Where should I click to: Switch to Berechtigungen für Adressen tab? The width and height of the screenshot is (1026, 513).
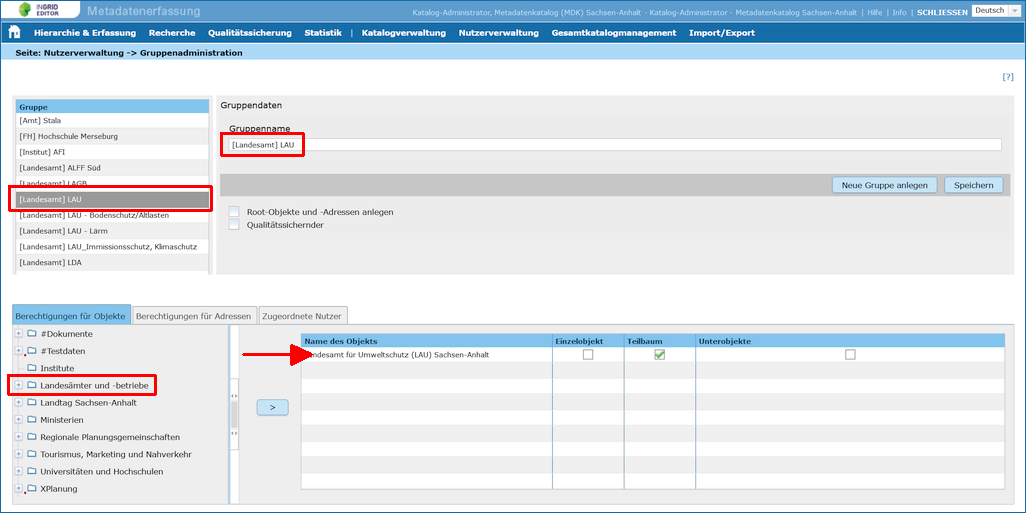pyautogui.click(x=194, y=315)
